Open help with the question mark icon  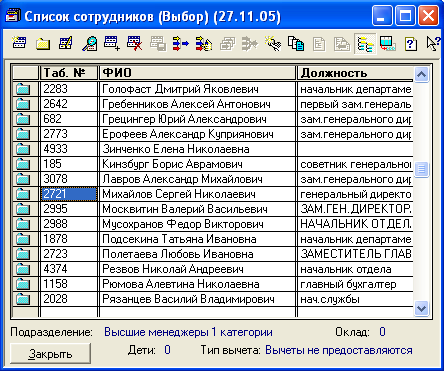[x=411, y=44]
